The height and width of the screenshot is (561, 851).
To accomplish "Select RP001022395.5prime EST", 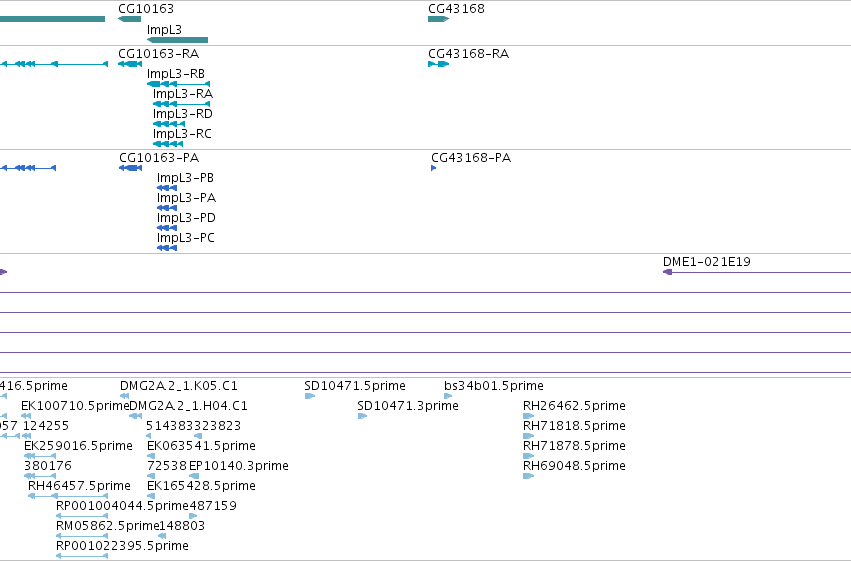I will coord(122,546).
